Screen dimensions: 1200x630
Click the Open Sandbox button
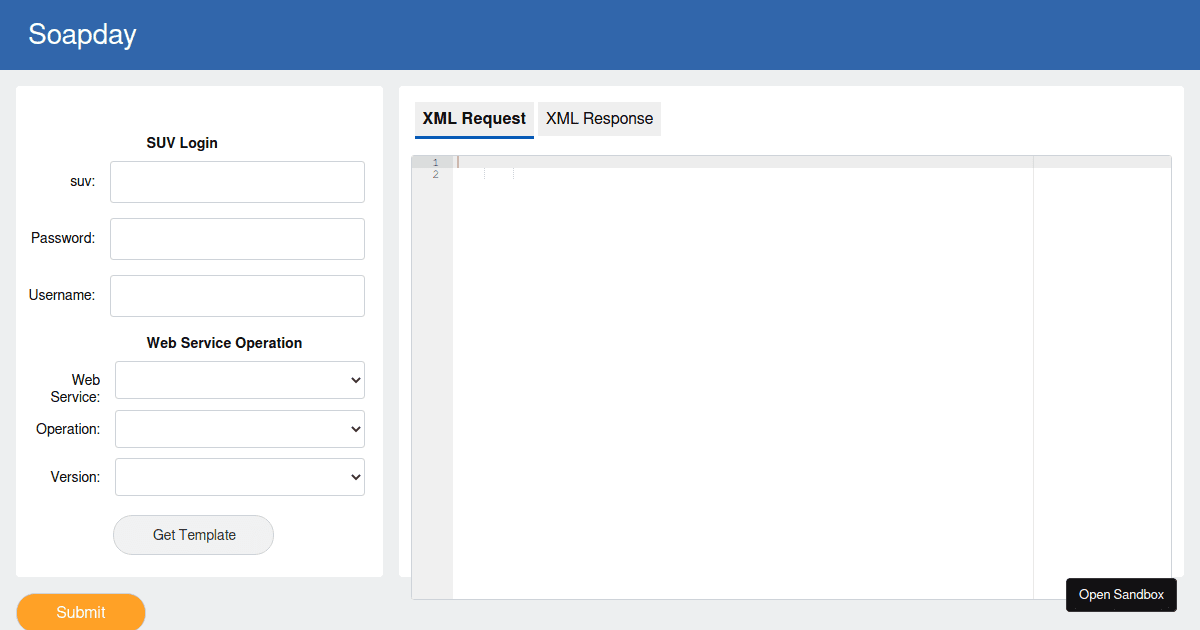(x=1121, y=595)
